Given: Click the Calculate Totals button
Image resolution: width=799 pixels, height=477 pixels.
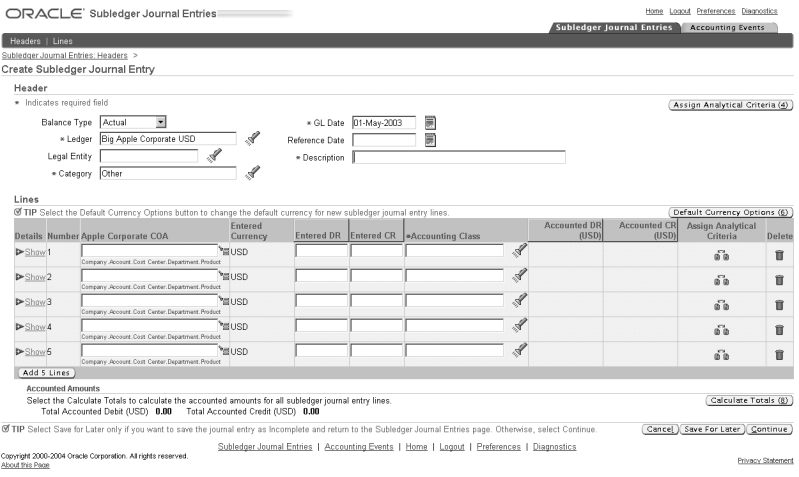Looking at the screenshot, I should [x=749, y=401].
